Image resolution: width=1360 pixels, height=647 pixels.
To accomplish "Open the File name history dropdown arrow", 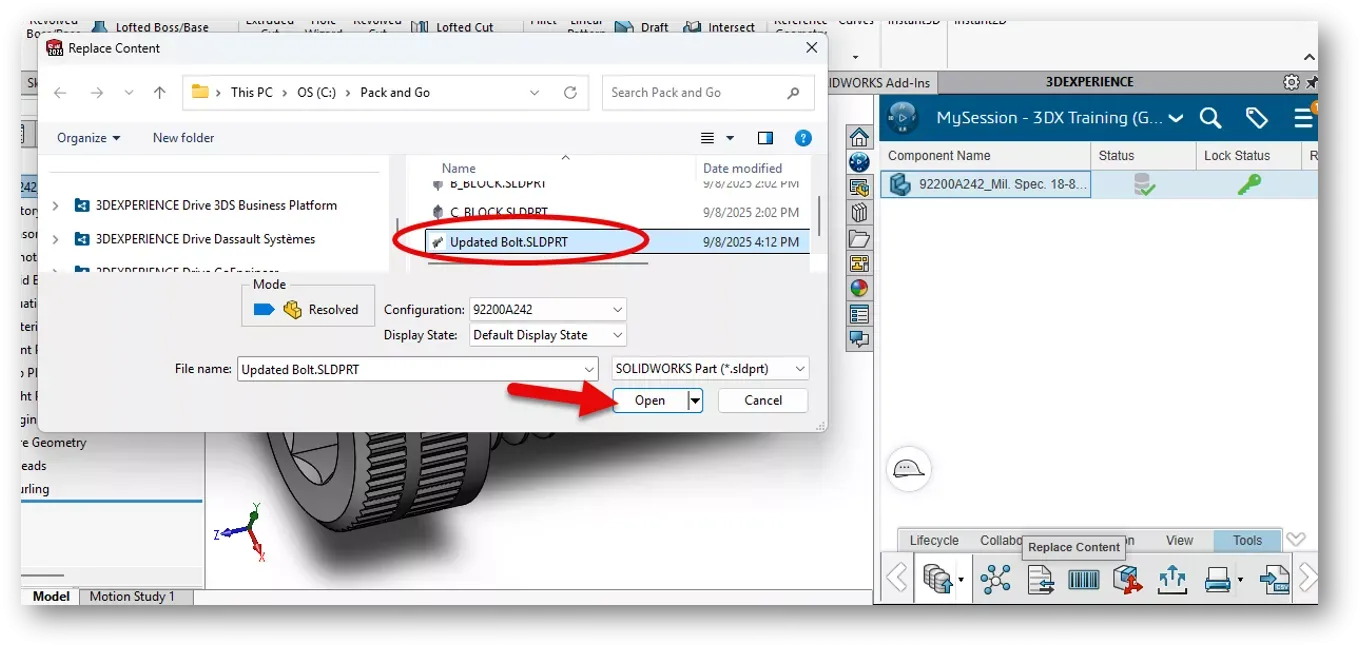I will [590, 369].
